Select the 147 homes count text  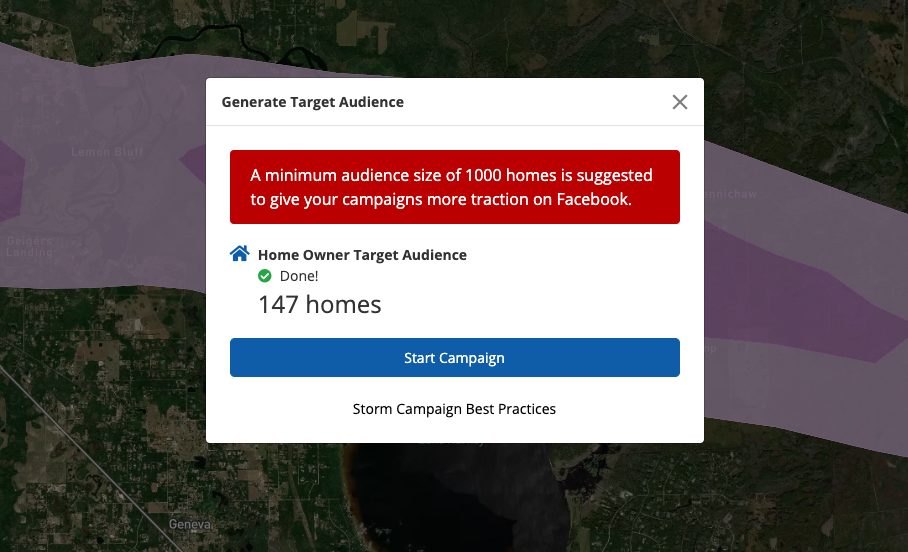pyautogui.click(x=319, y=305)
